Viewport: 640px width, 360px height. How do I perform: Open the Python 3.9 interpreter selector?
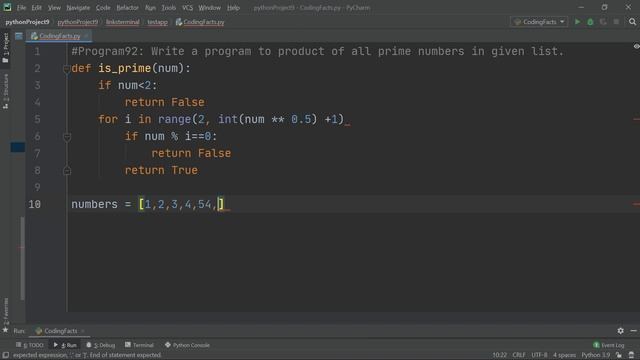click(x=596, y=355)
